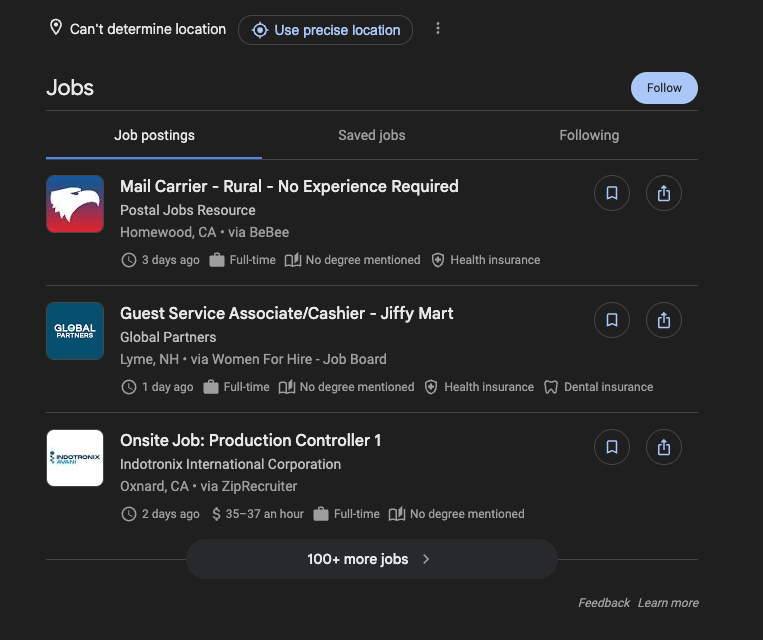Image resolution: width=763 pixels, height=640 pixels.
Task: Open Onsite Job: Production Controller 1 title
Action: [251, 440]
